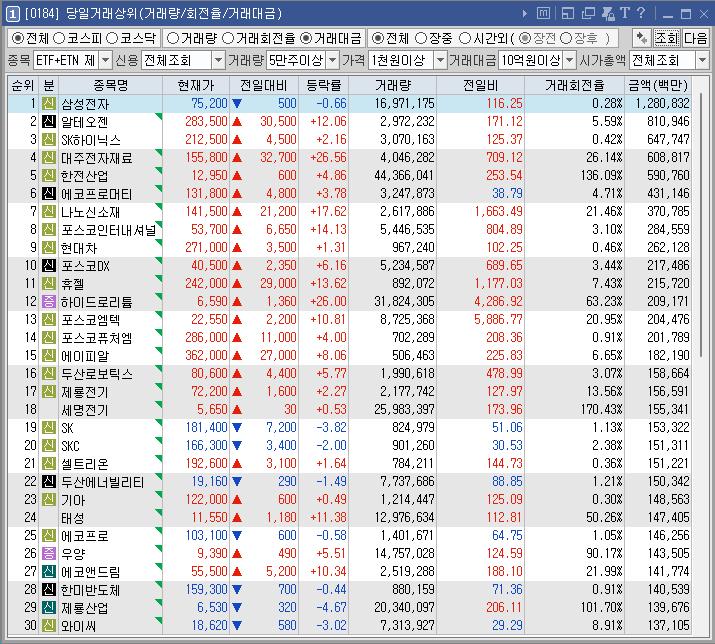
Task: Open the 시가총액 전체조회 dropdown
Action: click(702, 60)
